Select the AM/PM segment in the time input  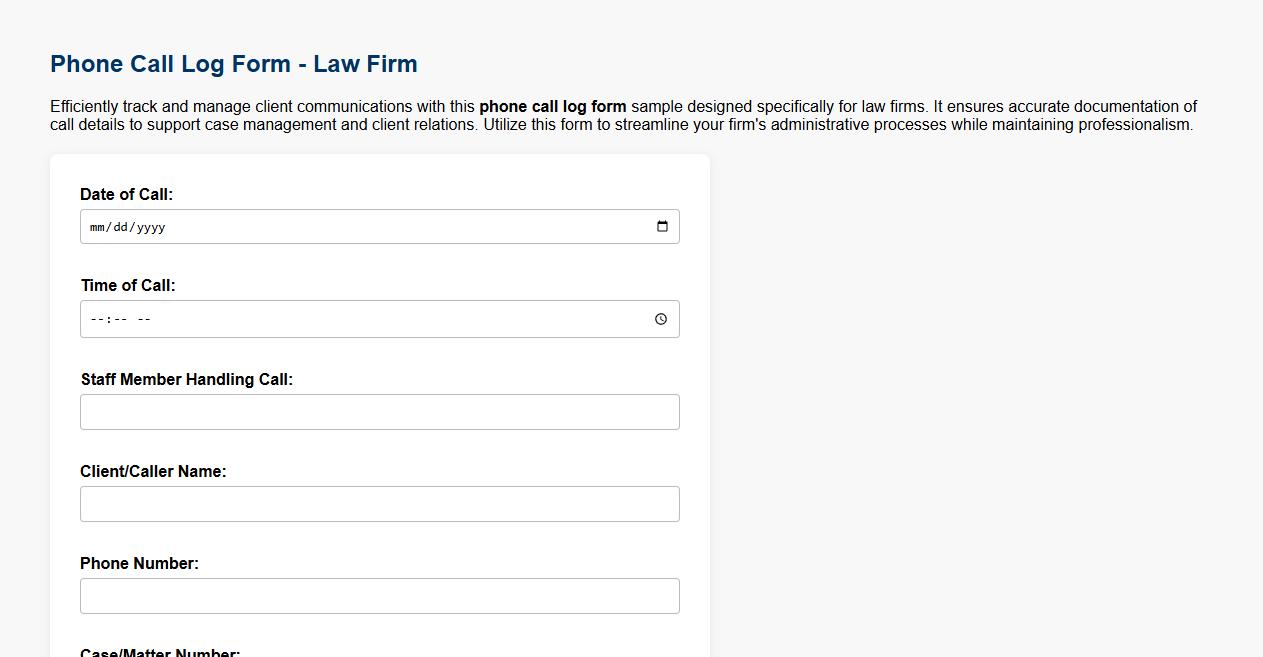[143, 319]
